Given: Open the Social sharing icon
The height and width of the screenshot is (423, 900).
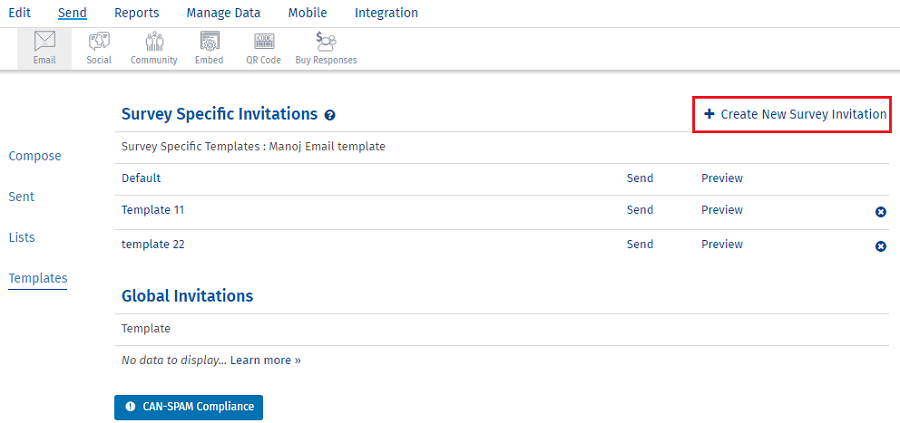Looking at the screenshot, I should pyautogui.click(x=99, y=42).
